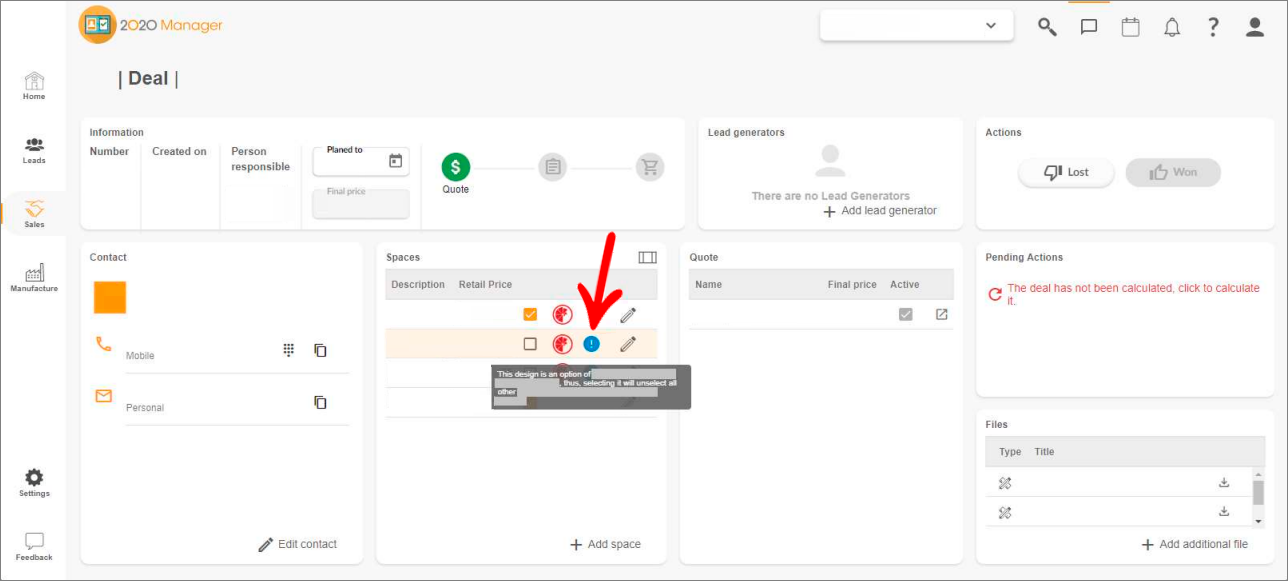
Task: Download the first file in Files
Action: (x=1223, y=482)
